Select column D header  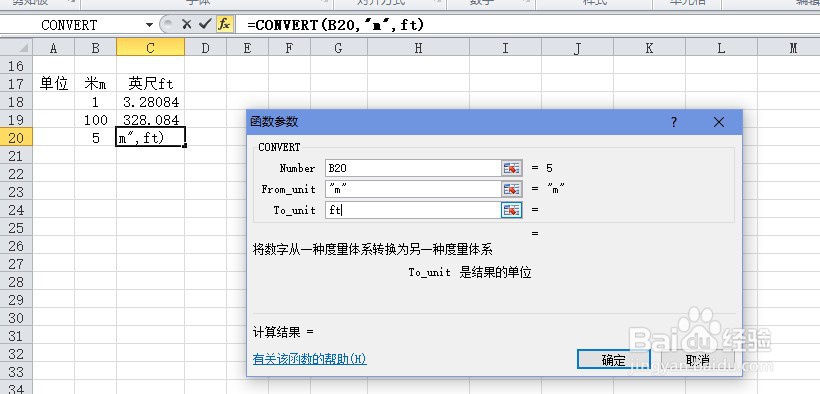[x=205, y=48]
